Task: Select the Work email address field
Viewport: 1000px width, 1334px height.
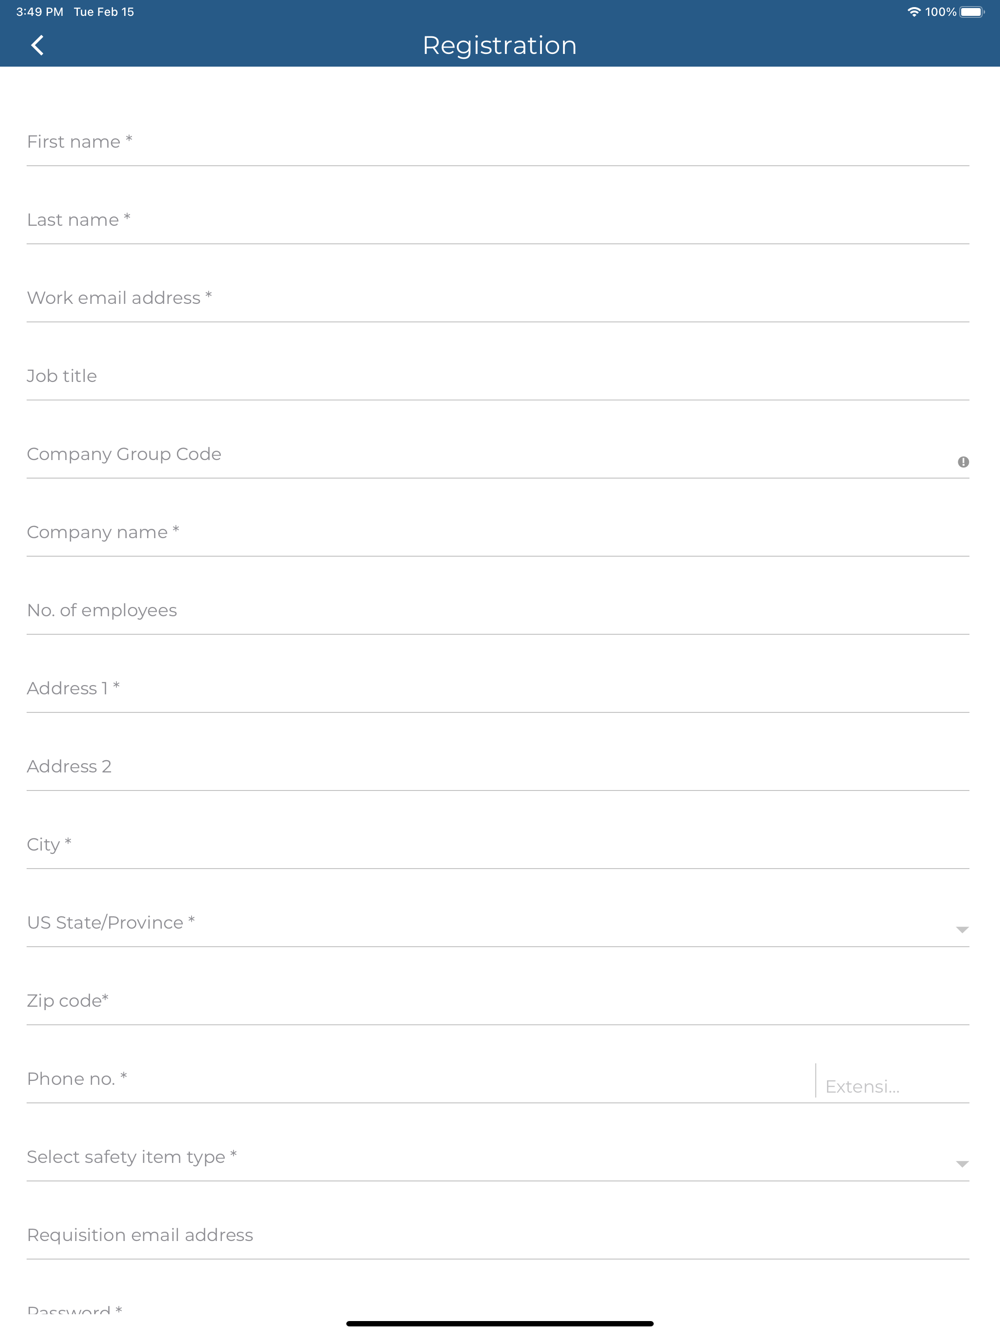Action: pos(497,299)
